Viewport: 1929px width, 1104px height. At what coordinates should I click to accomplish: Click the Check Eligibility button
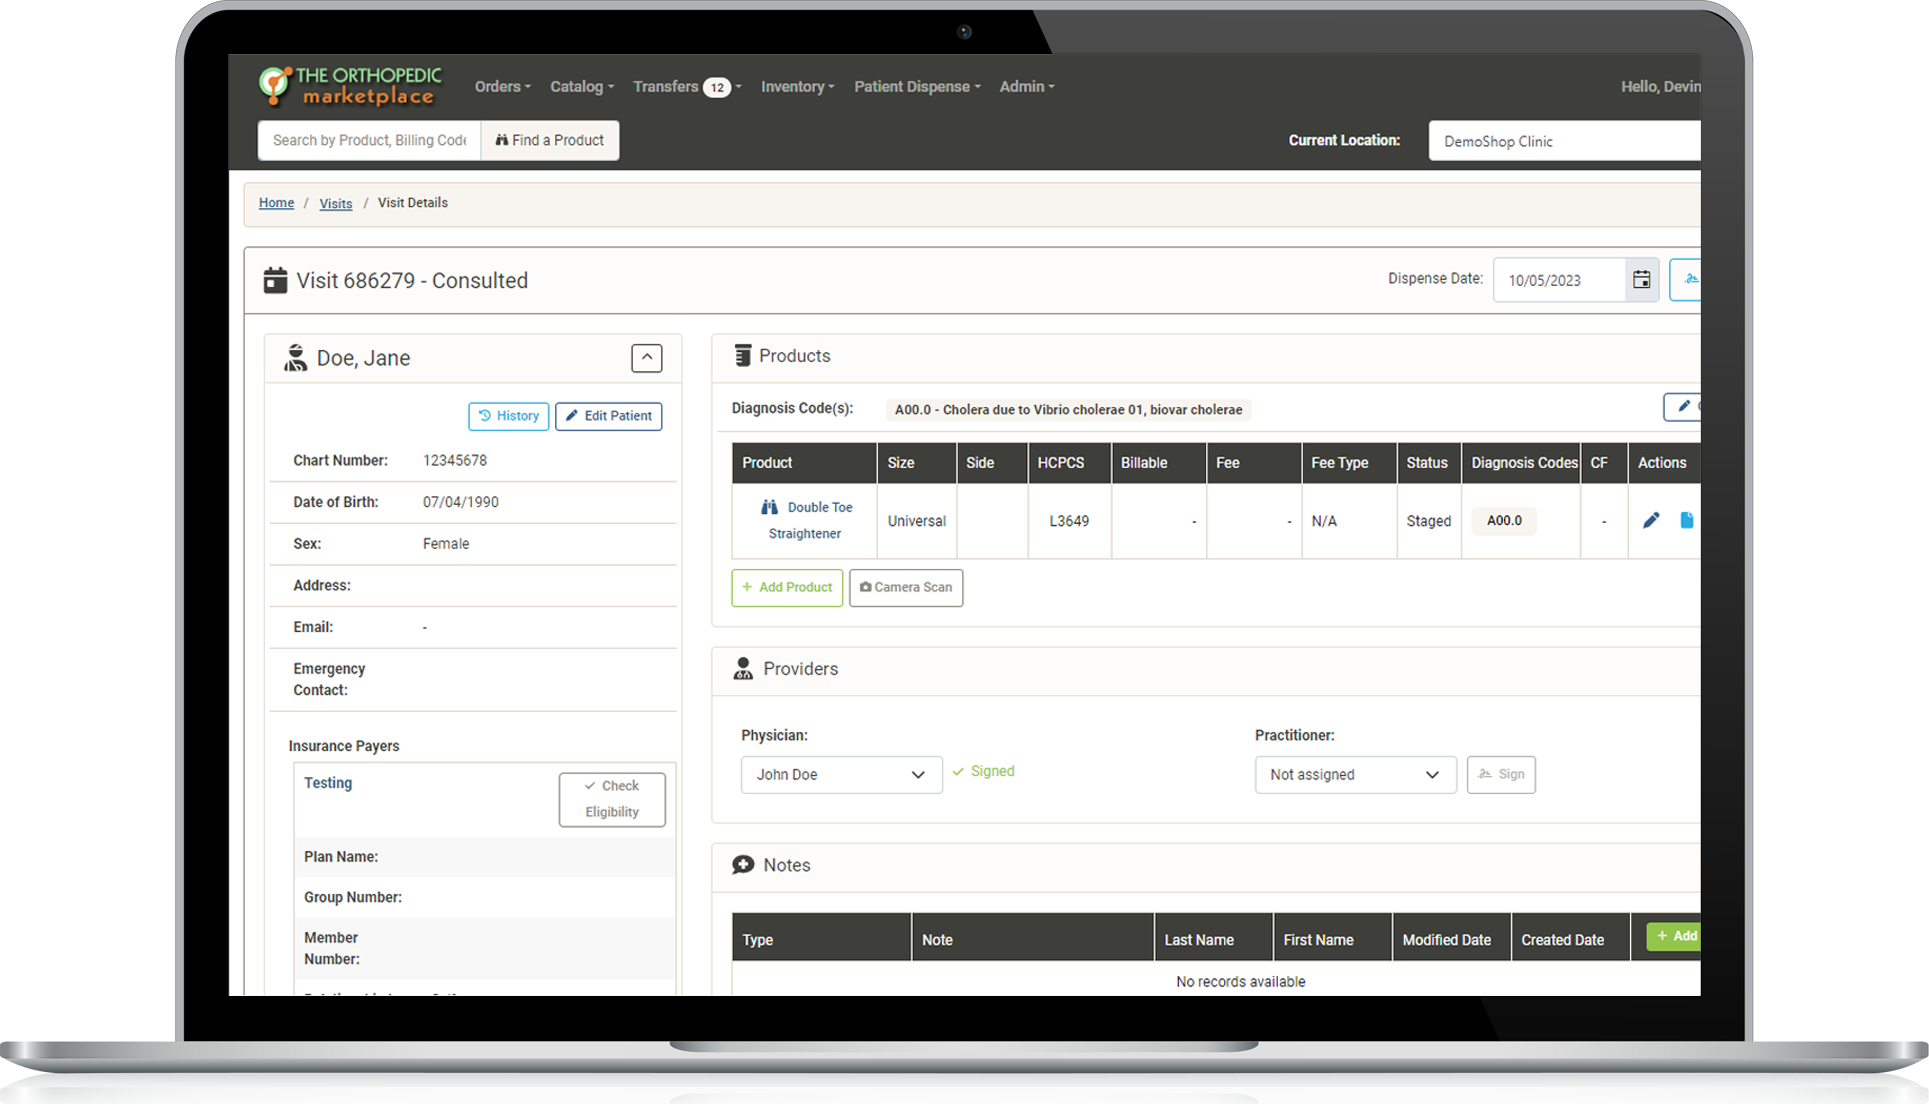[x=612, y=799]
